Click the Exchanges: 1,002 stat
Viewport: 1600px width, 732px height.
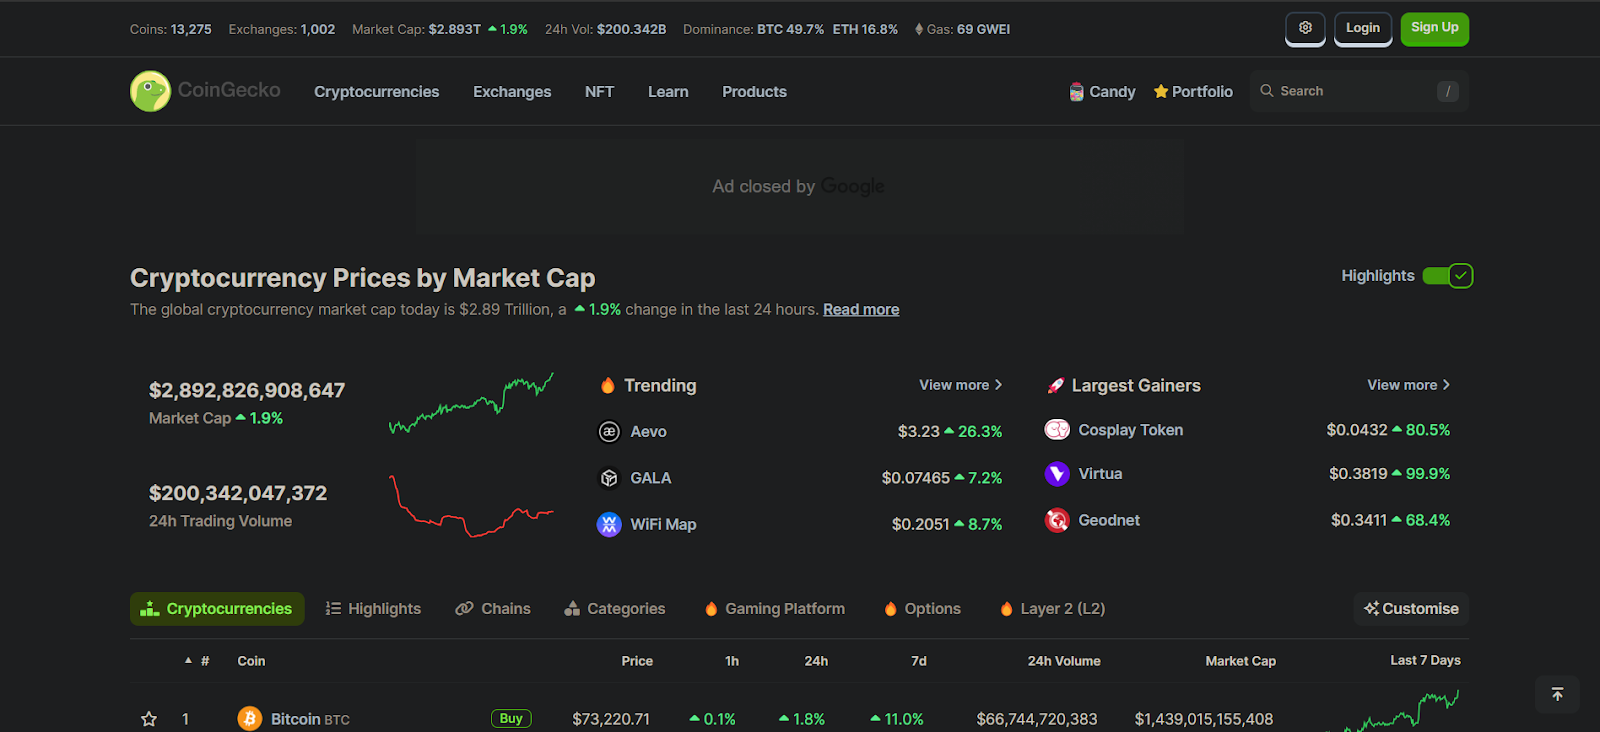282,29
